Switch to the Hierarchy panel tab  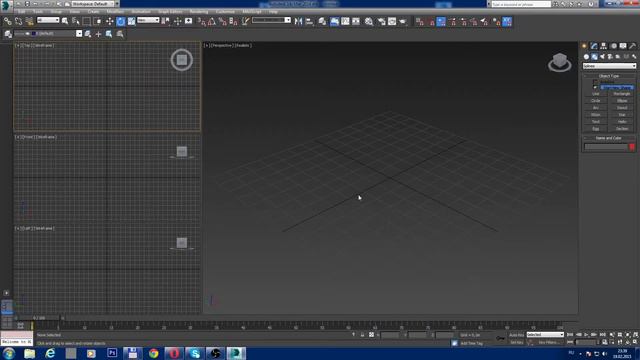603,46
